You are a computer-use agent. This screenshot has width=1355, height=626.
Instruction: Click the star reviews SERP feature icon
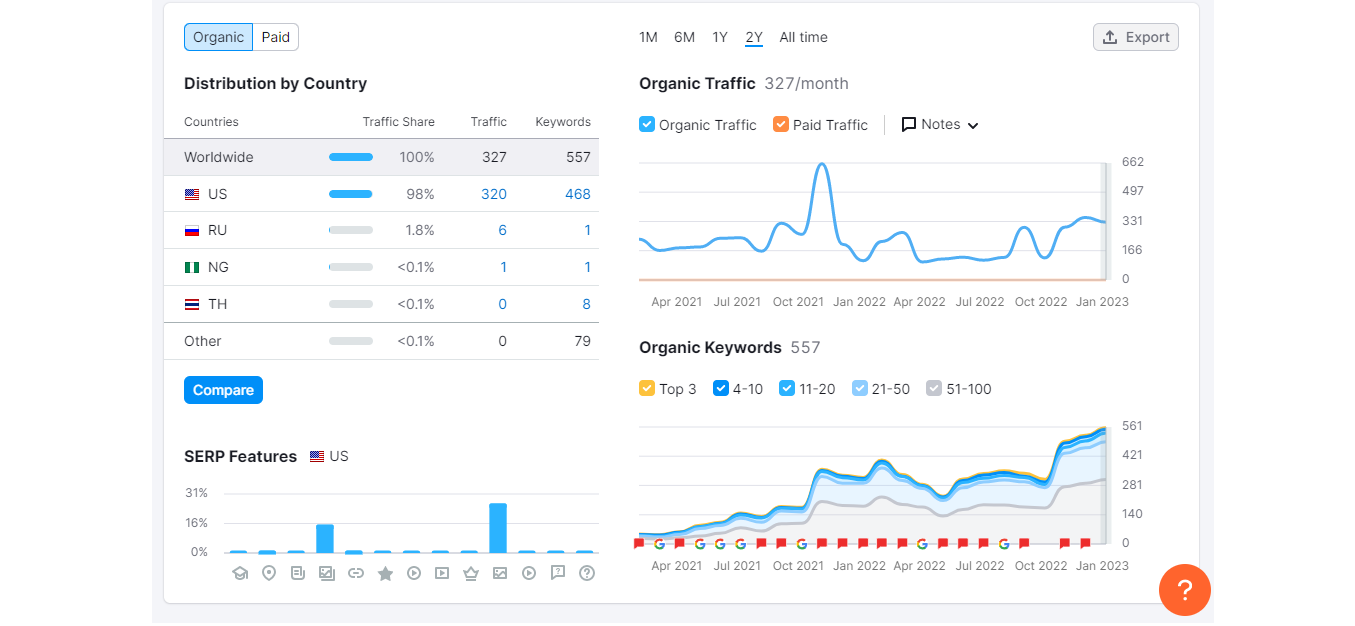pyautogui.click(x=385, y=573)
